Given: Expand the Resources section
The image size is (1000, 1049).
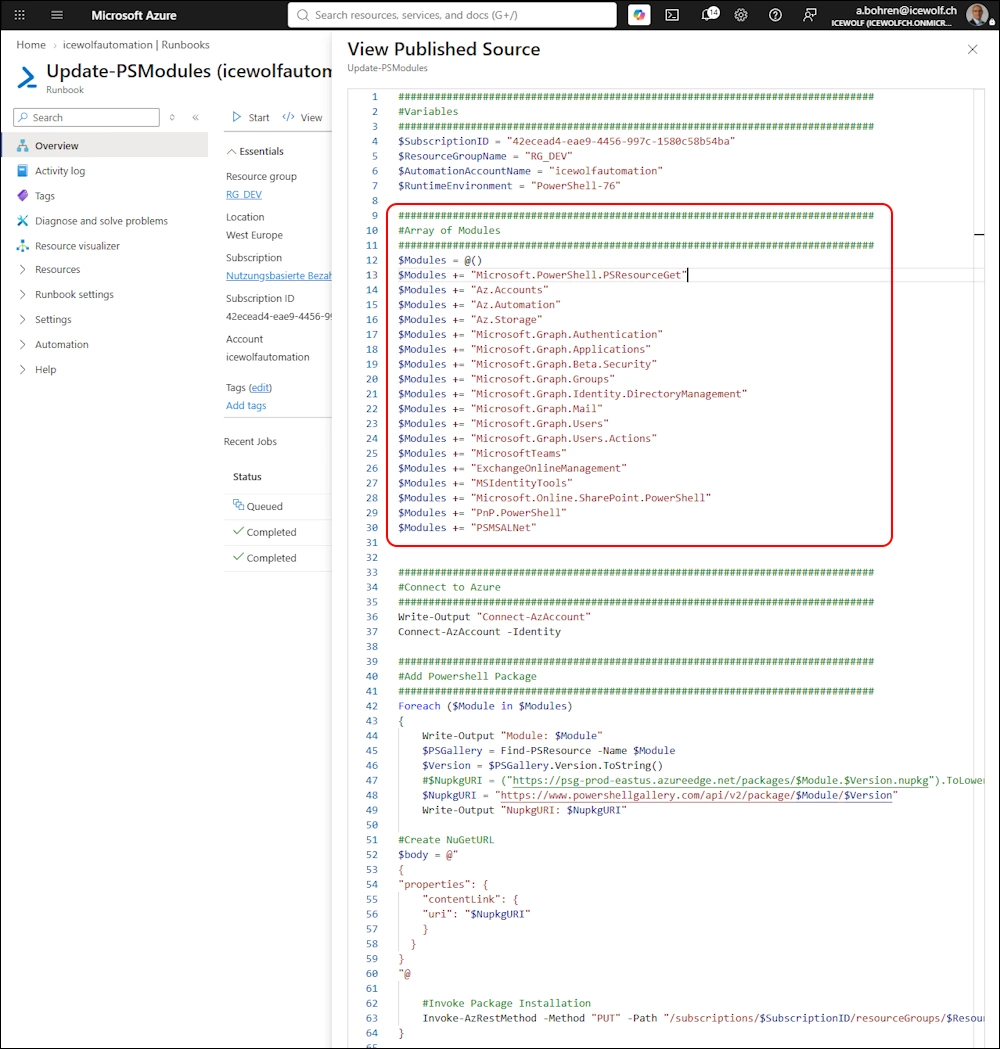Looking at the screenshot, I should (23, 269).
